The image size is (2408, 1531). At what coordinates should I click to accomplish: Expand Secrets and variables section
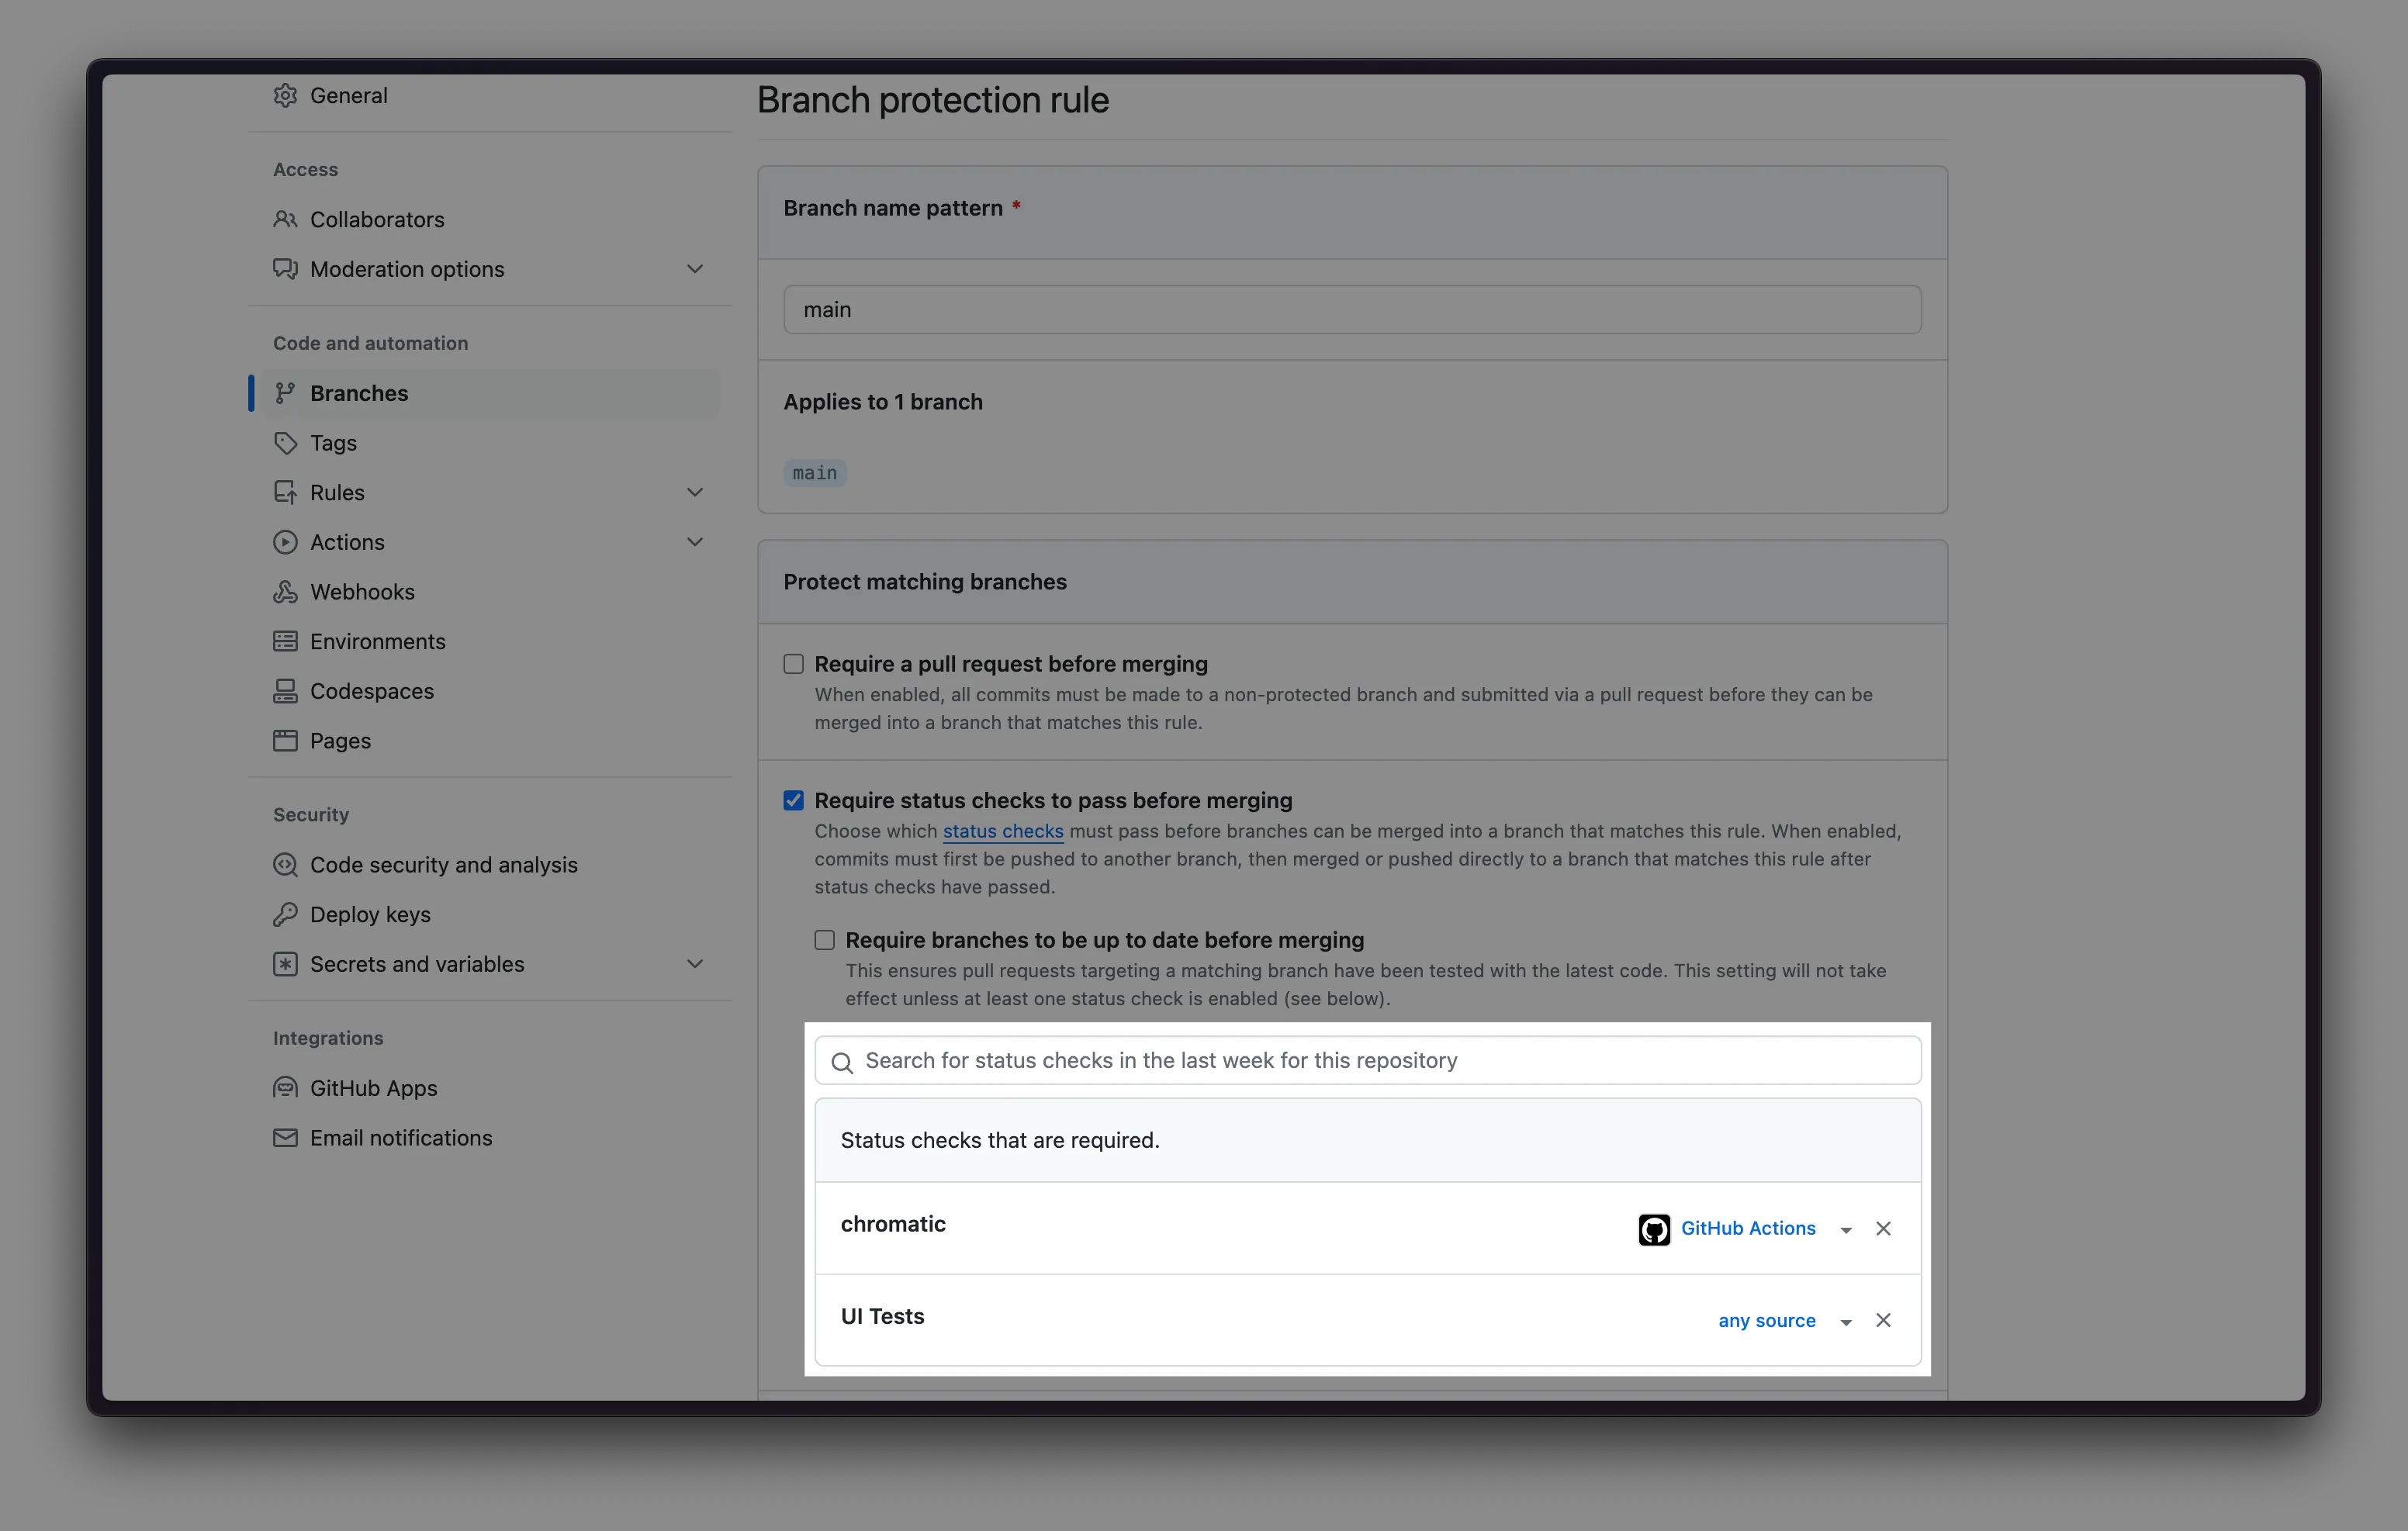click(x=695, y=964)
